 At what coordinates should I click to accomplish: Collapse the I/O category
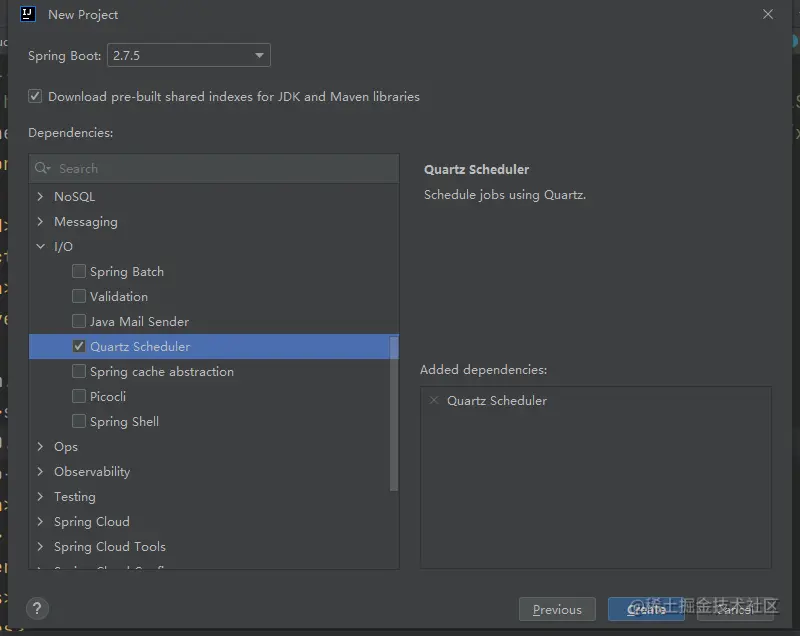[40, 246]
